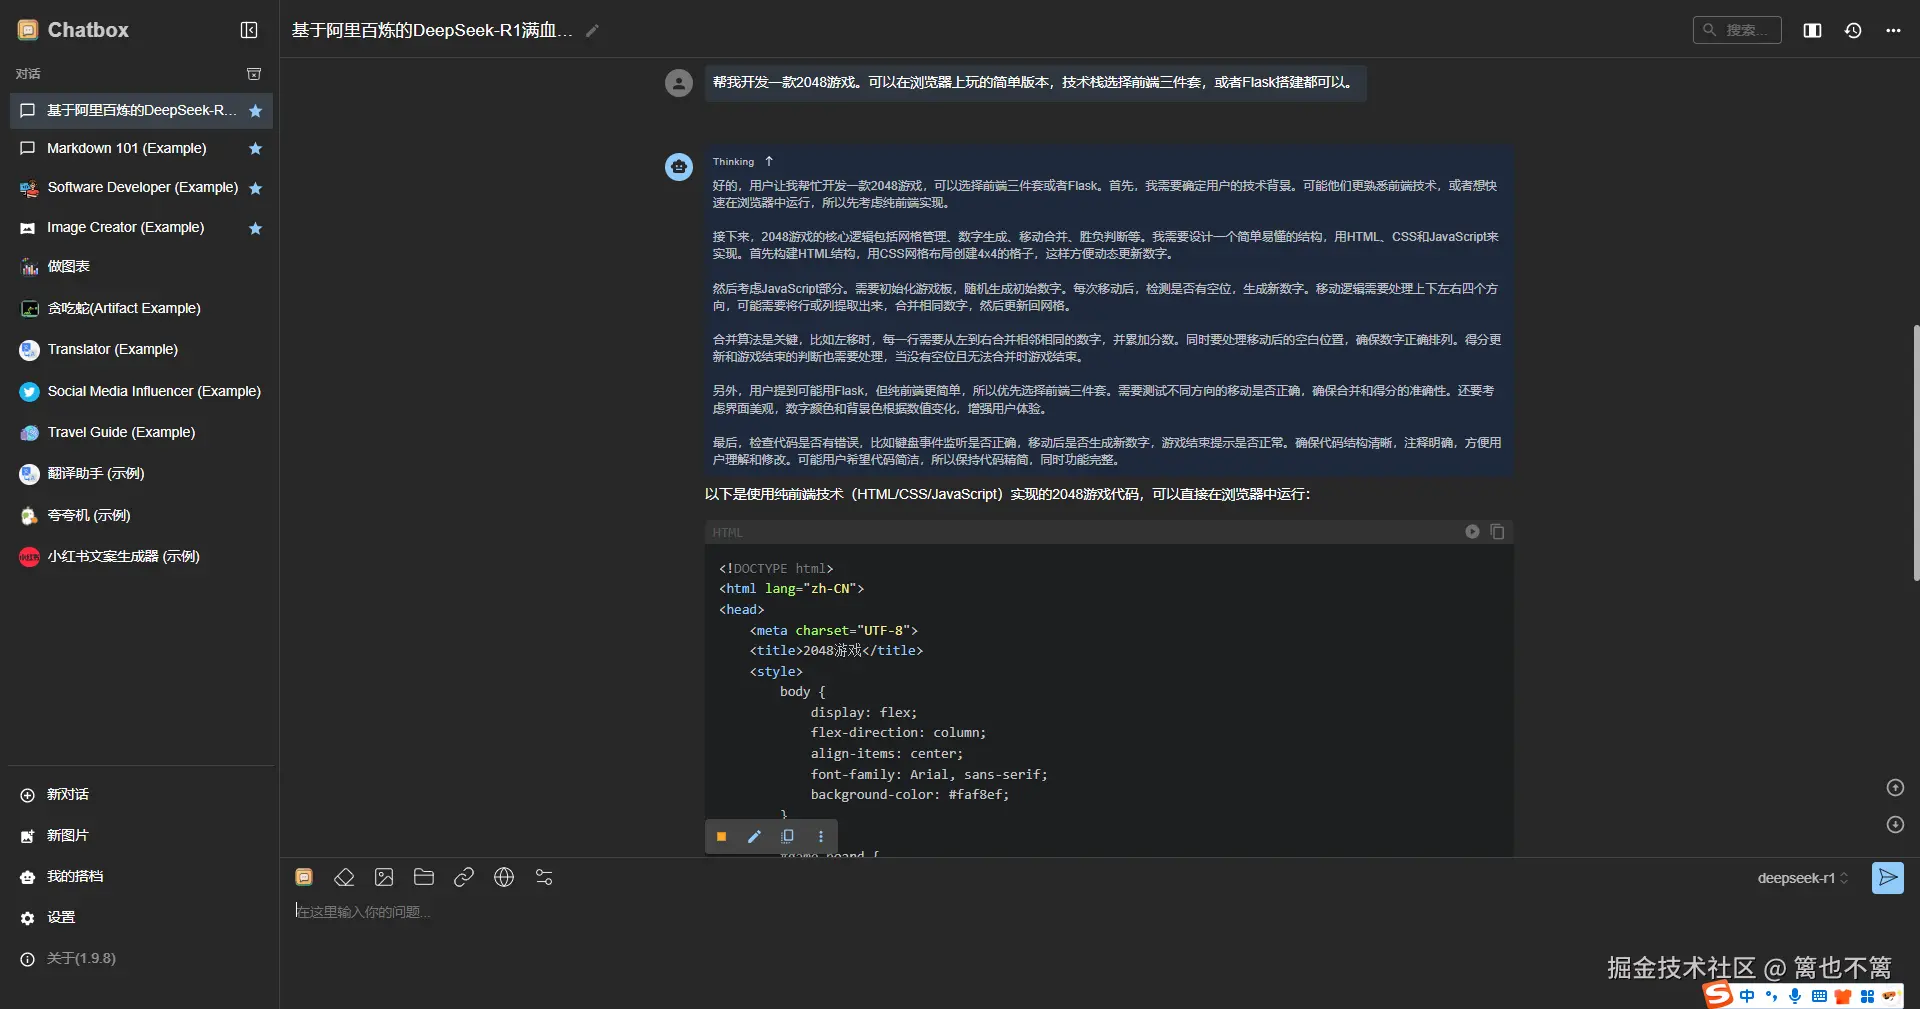
Task: Stop generating the response
Action: tap(721, 837)
